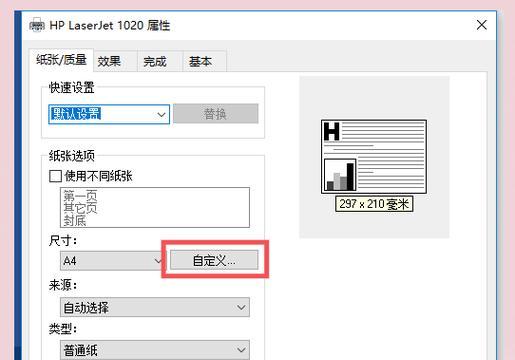Open the 效果 tab
Image resolution: width=515 pixels, height=360 pixels.
[x=115, y=61]
